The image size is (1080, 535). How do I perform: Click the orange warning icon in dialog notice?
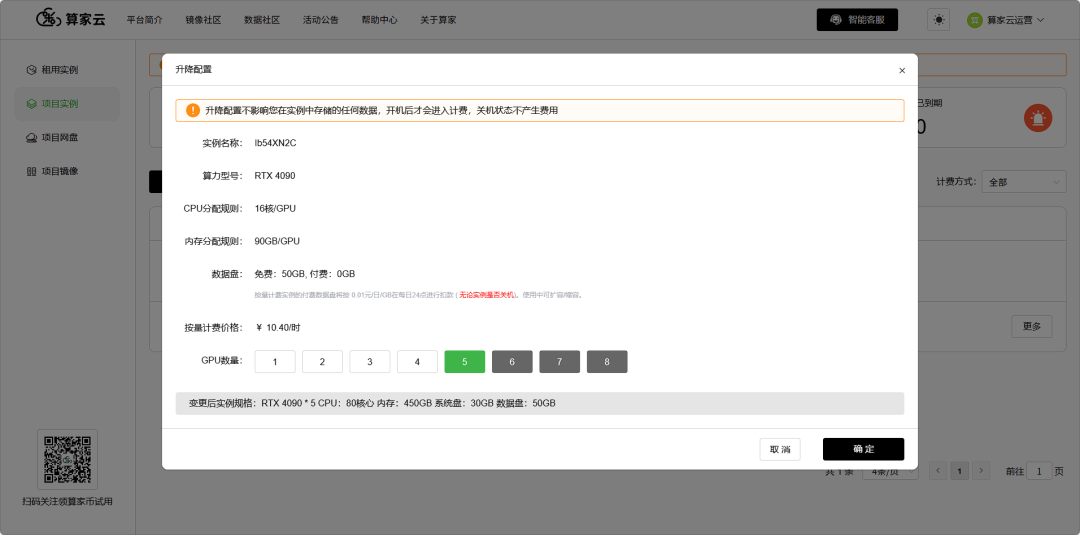(193, 110)
